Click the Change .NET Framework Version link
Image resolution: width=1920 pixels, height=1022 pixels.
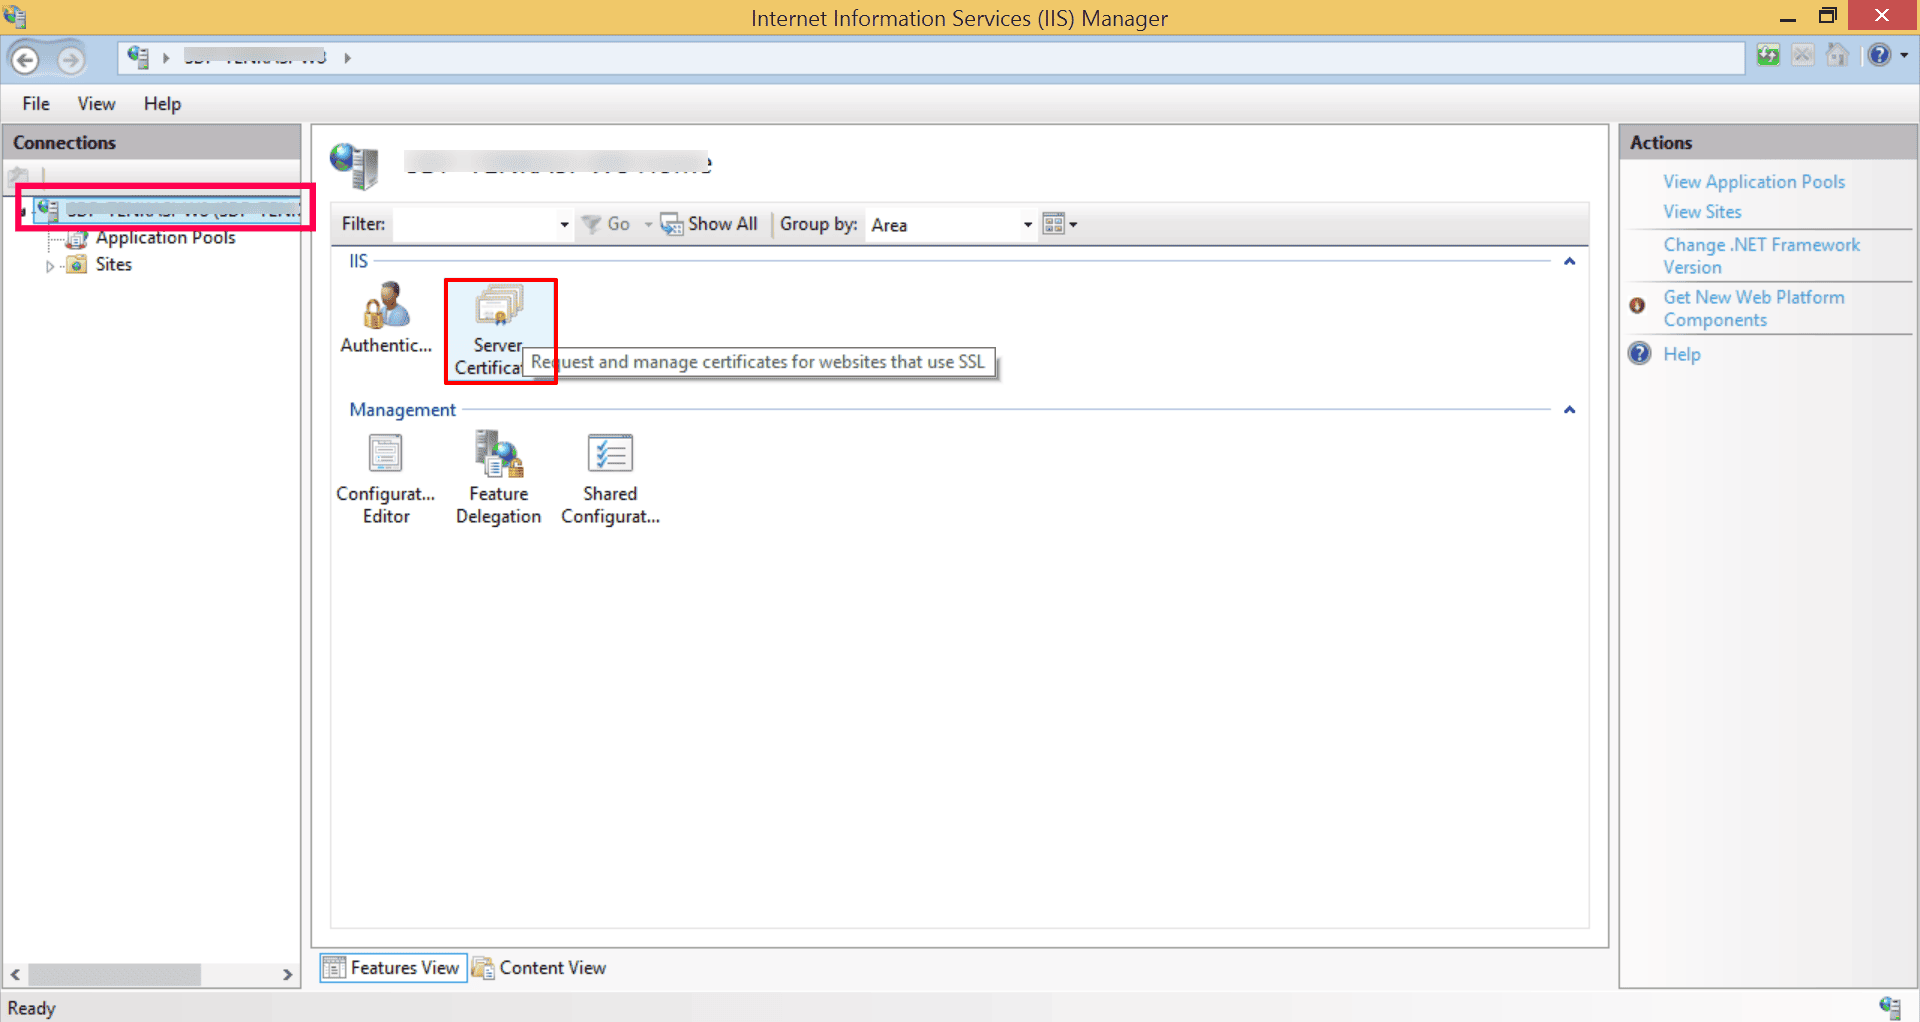1761,256
